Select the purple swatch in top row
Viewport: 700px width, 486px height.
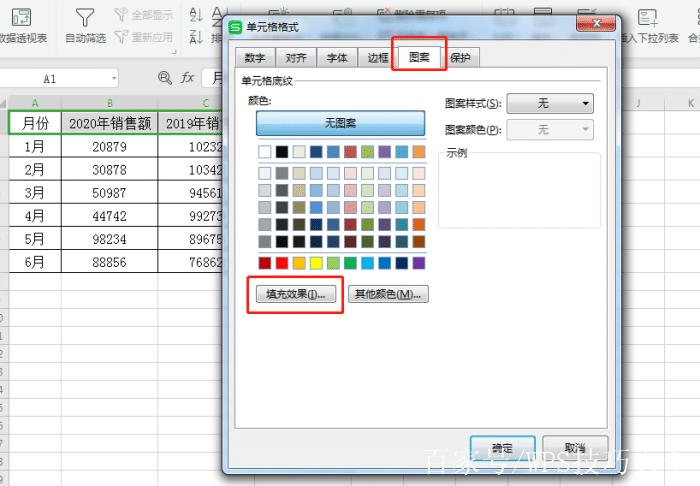(384, 152)
